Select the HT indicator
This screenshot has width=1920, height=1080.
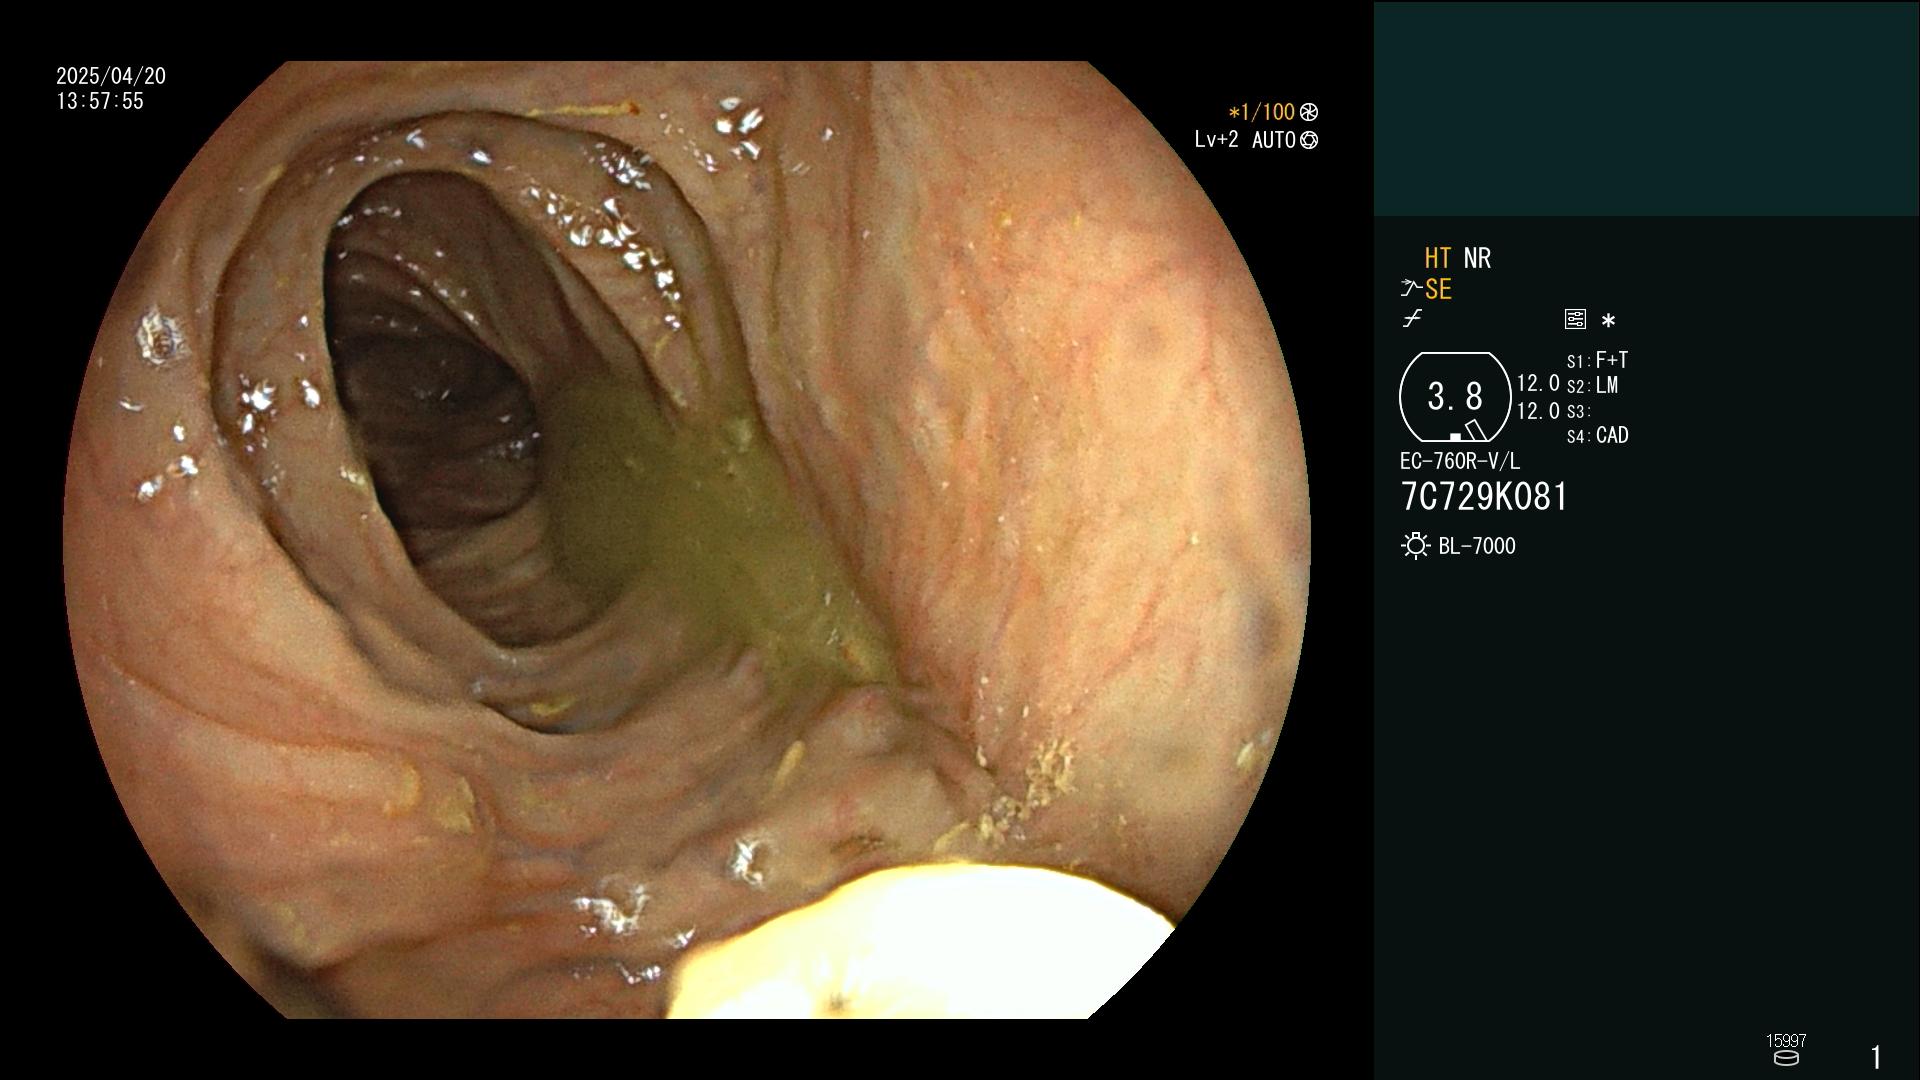tap(1437, 258)
